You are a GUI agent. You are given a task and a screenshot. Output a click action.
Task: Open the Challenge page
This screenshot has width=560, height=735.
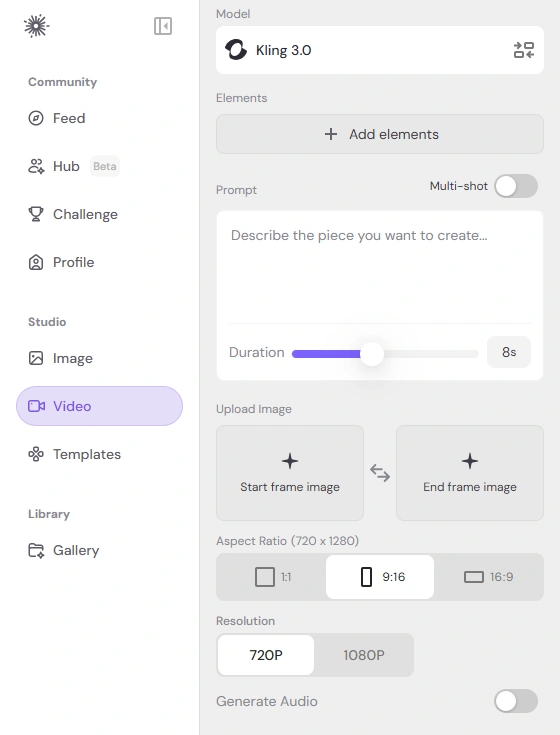[x=99, y=214]
